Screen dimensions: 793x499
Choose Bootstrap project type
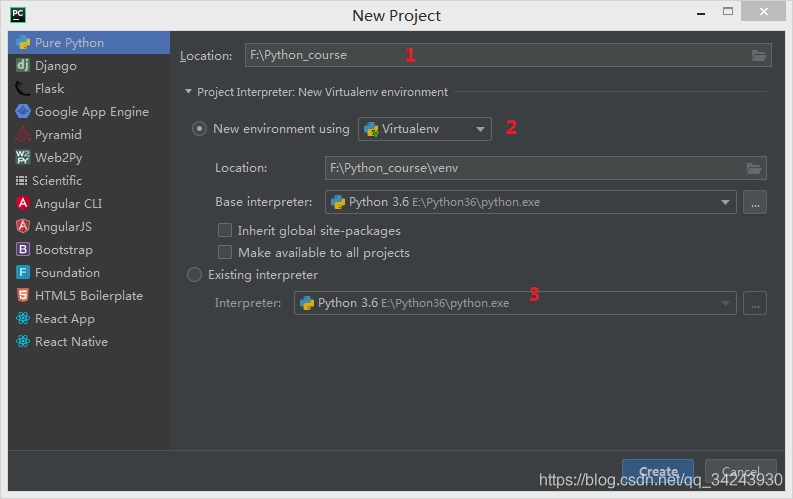coord(89,249)
